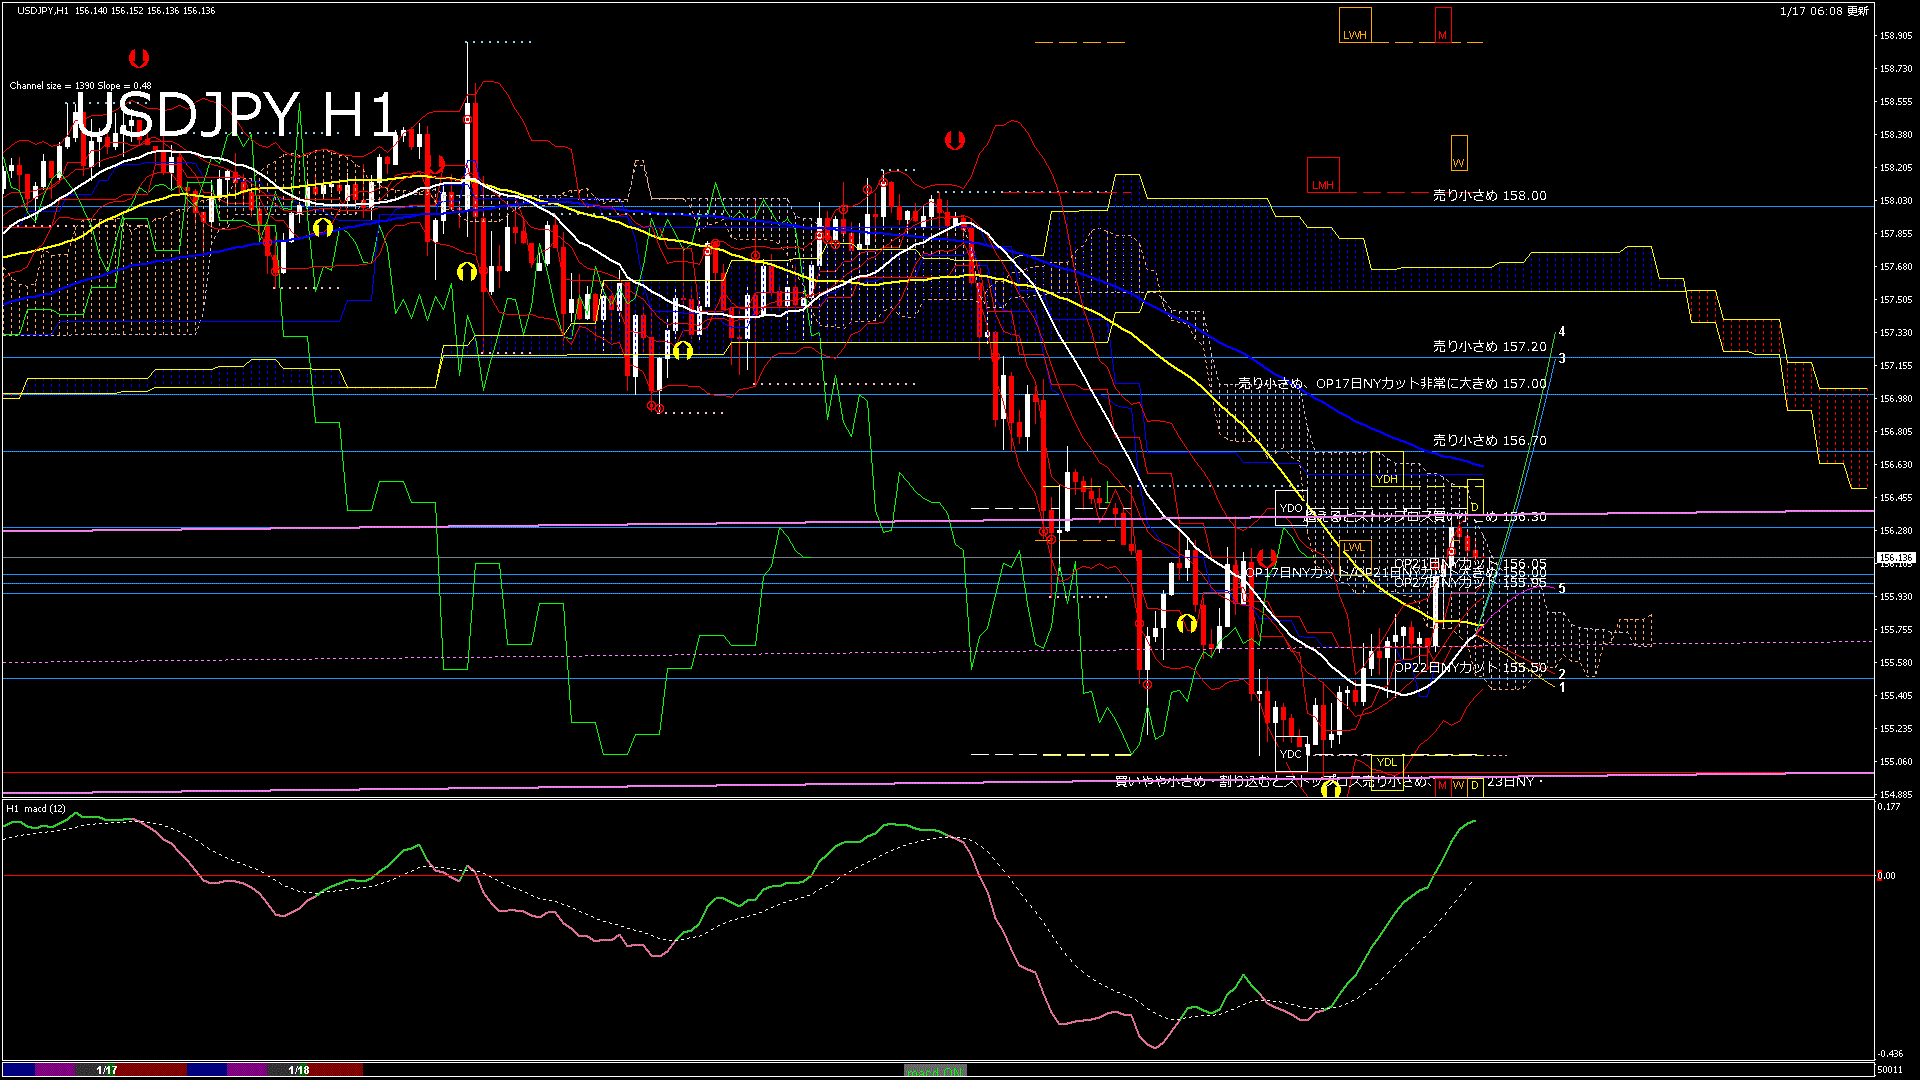Click the large USDJPY H1 title label
The height and width of the screenshot is (1080, 1920).
(x=237, y=115)
